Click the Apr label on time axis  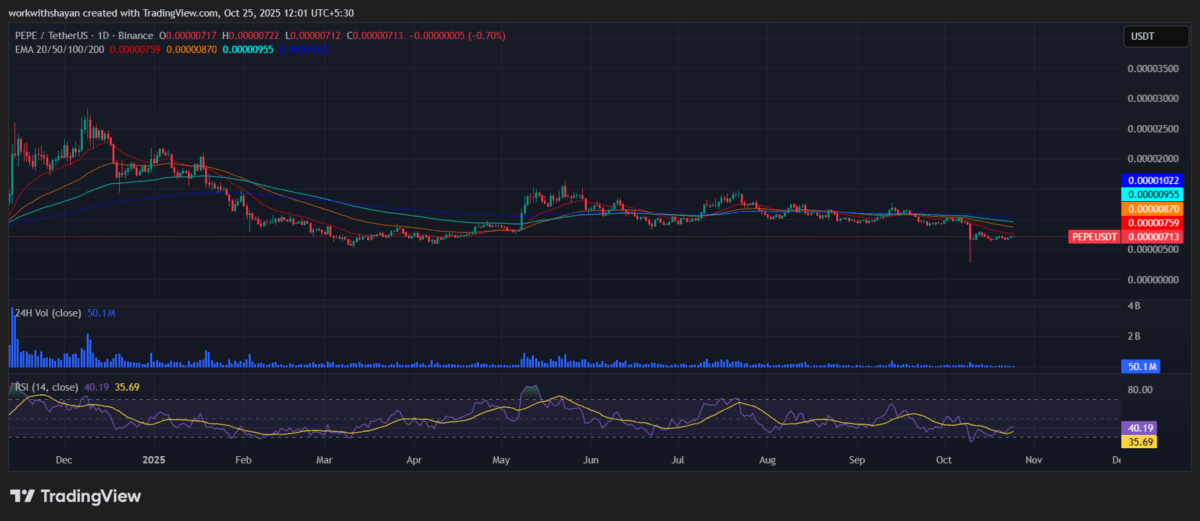pyautogui.click(x=415, y=460)
